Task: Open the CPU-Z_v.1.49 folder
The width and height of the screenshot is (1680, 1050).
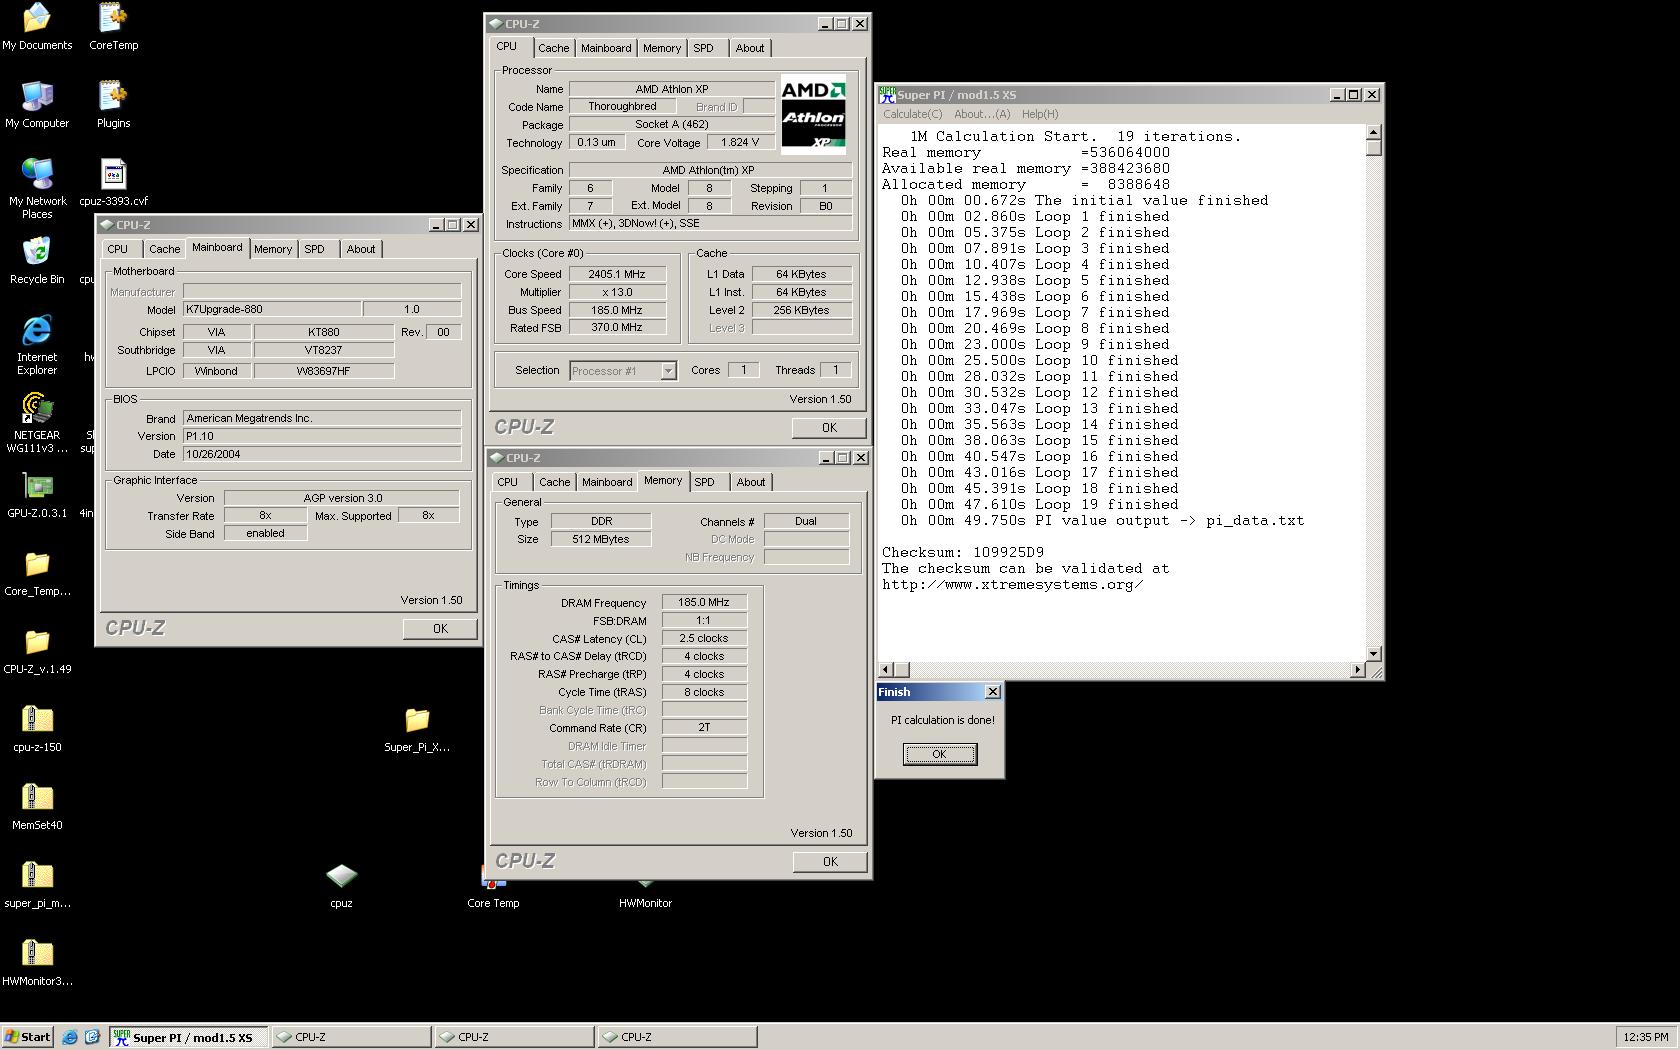Action: pos(37,650)
